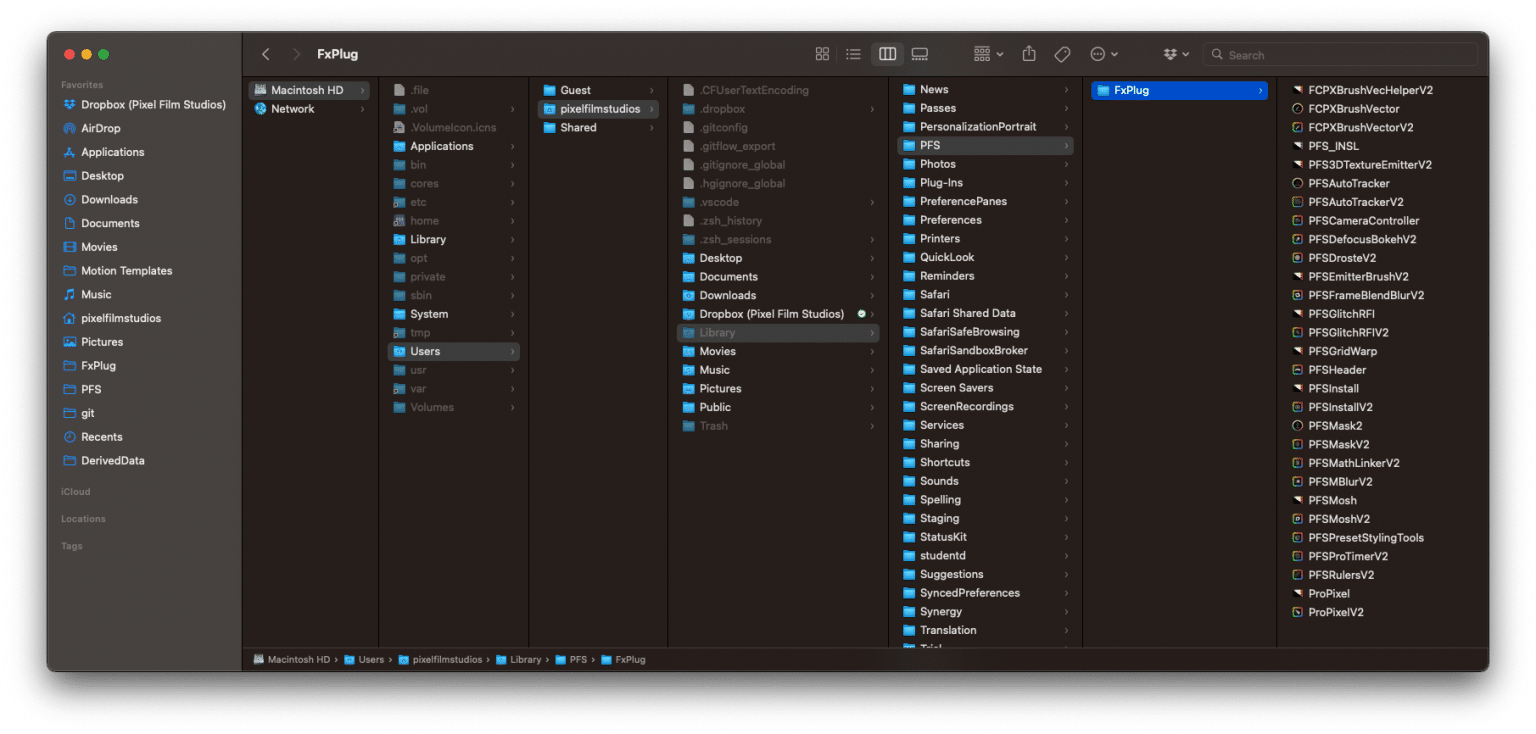1536x734 pixels.
Task: Switch to column view
Action: pyautogui.click(x=887, y=54)
